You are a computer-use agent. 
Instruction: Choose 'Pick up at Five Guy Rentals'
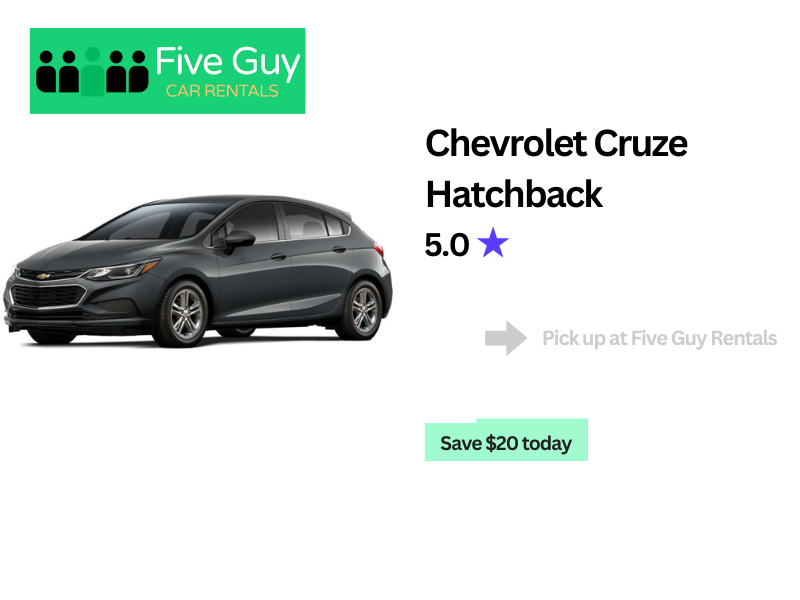pos(659,338)
